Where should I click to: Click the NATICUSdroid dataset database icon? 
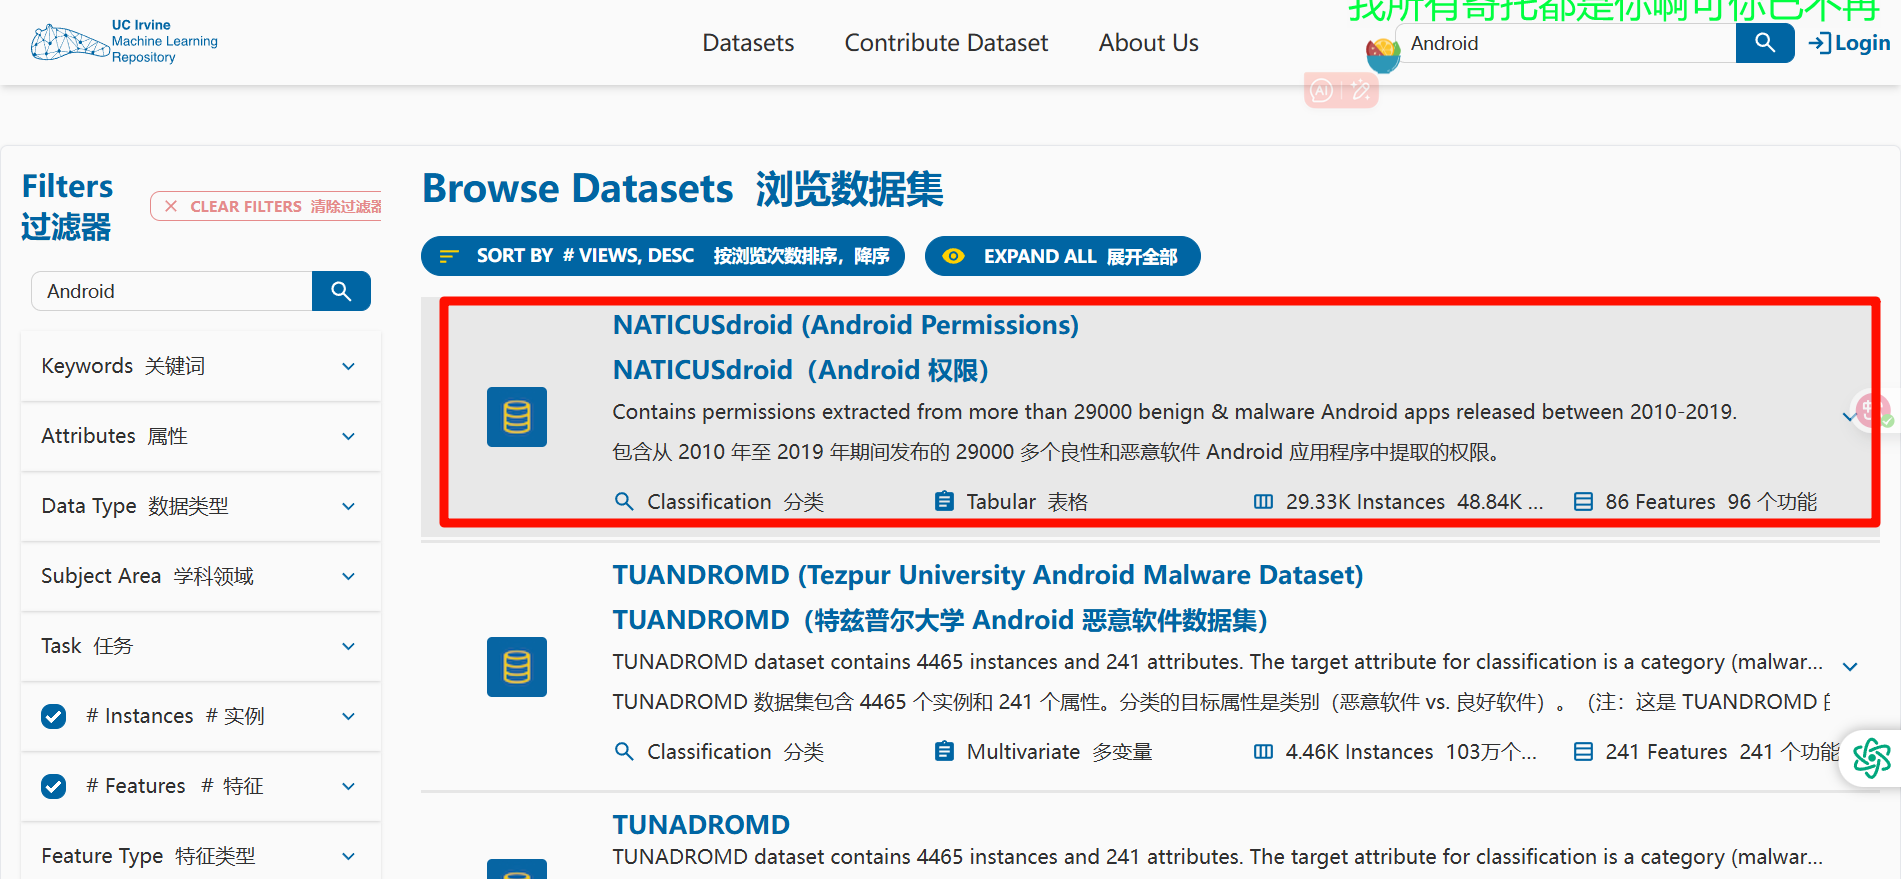(517, 417)
